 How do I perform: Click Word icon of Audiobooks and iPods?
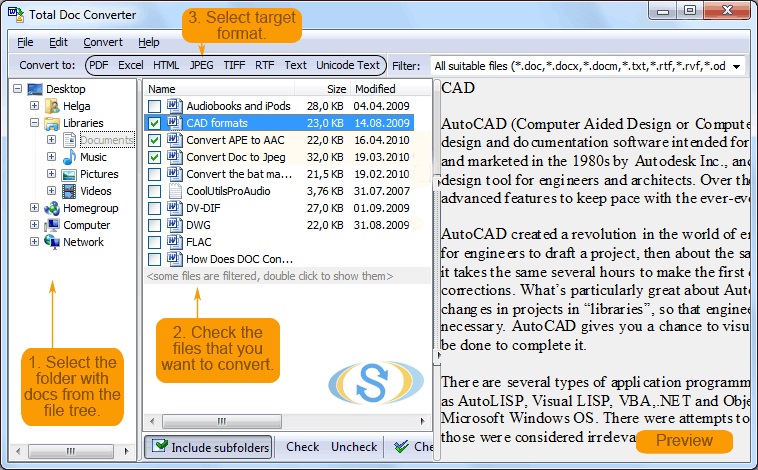coord(174,105)
